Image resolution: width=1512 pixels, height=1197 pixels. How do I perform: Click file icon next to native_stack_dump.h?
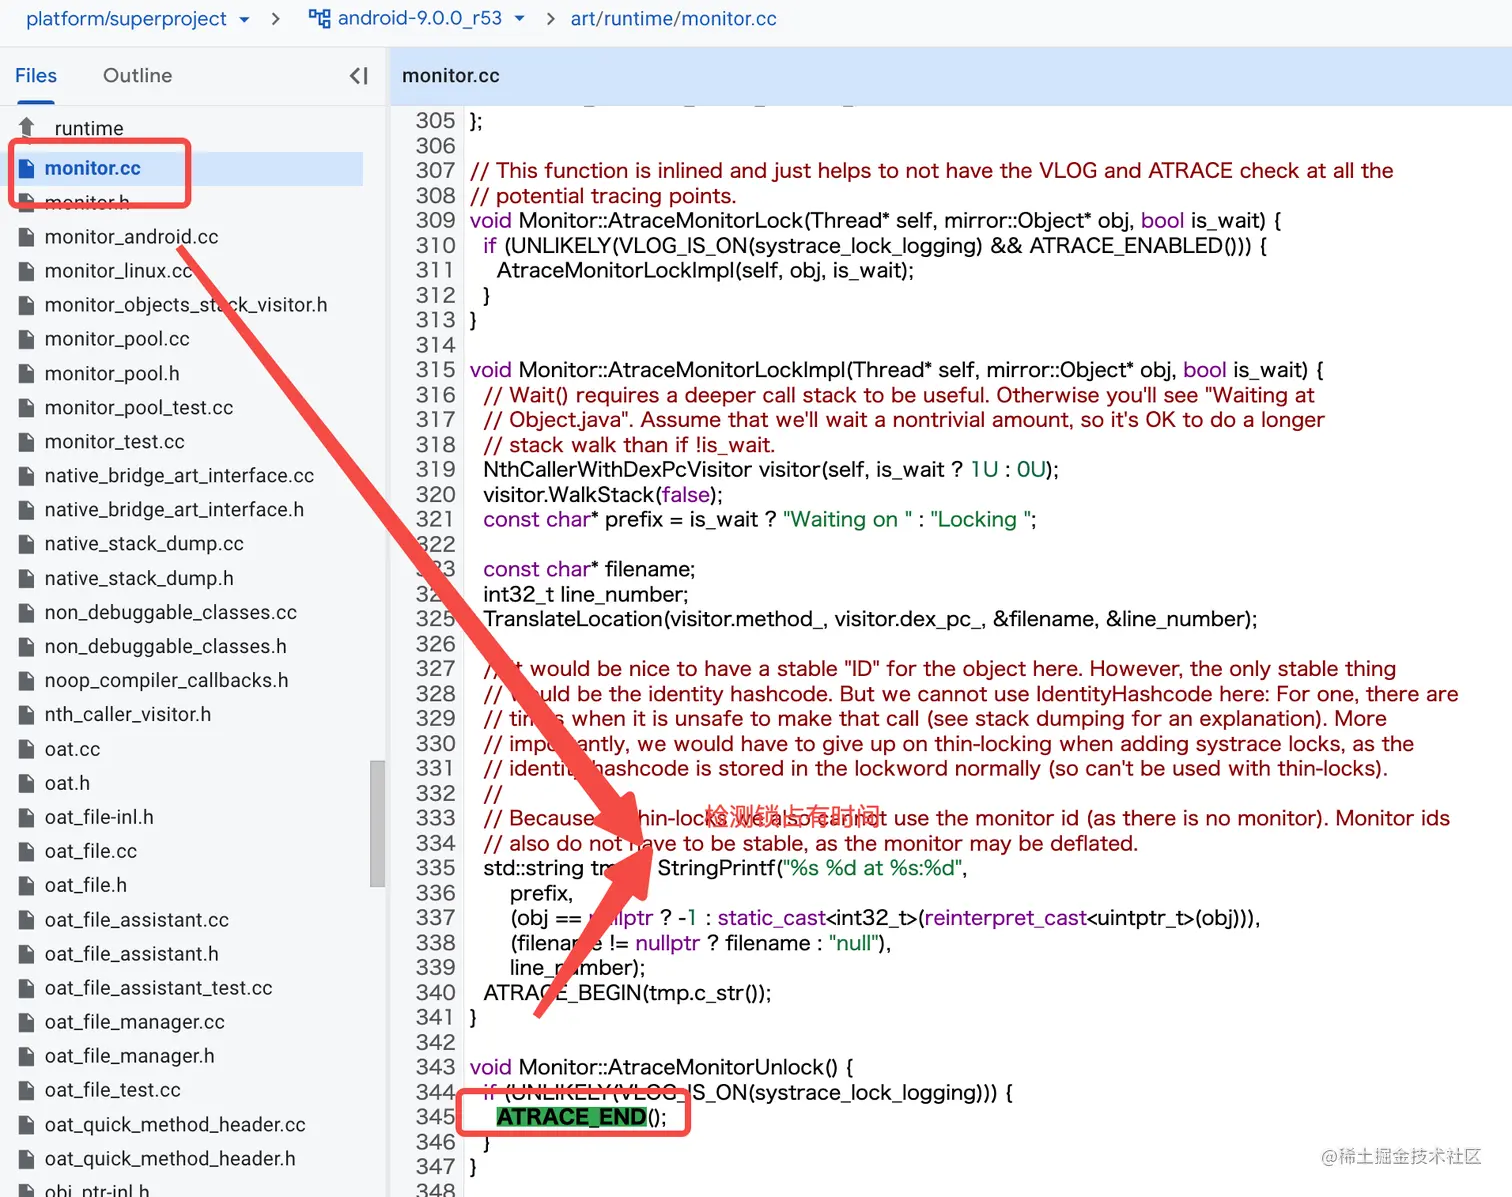[x=27, y=578]
